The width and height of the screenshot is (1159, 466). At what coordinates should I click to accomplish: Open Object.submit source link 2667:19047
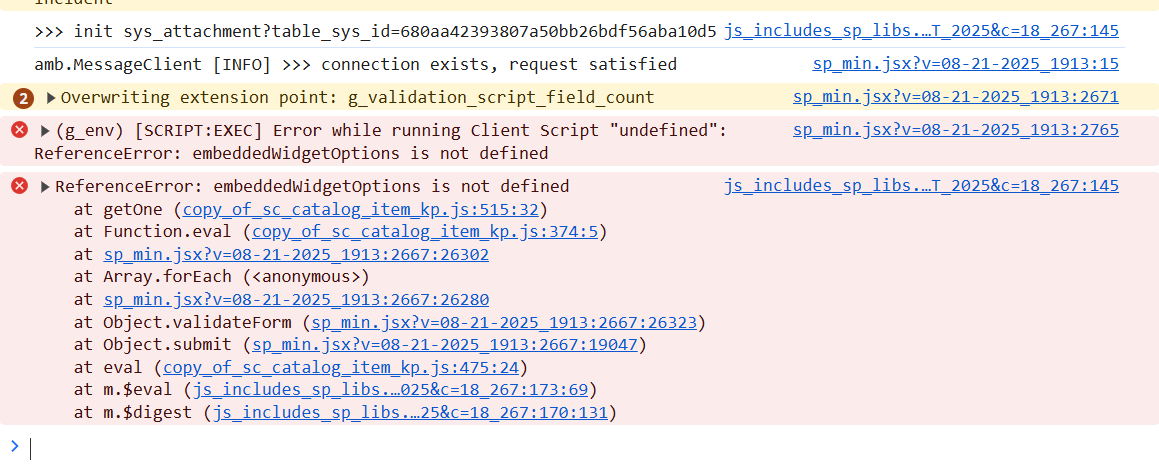pyautogui.click(x=446, y=345)
